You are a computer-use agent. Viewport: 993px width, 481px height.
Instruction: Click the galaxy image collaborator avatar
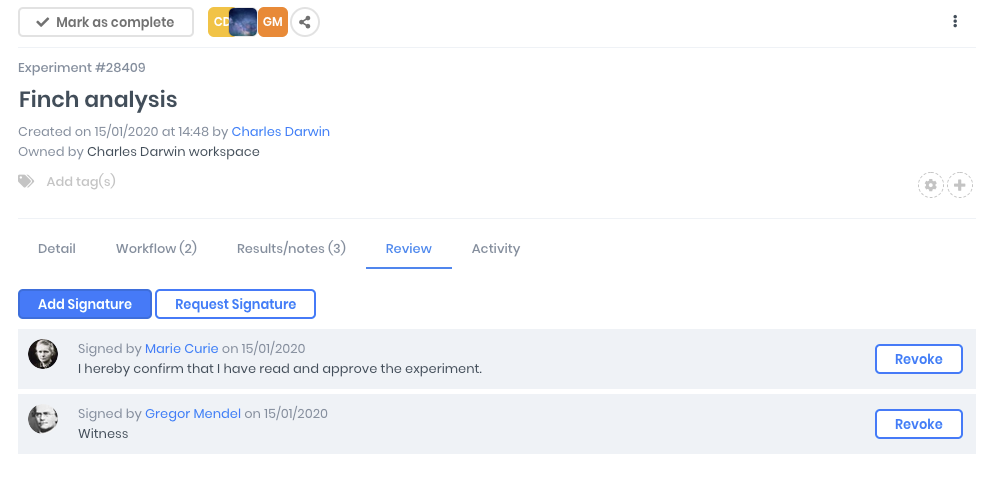243,22
